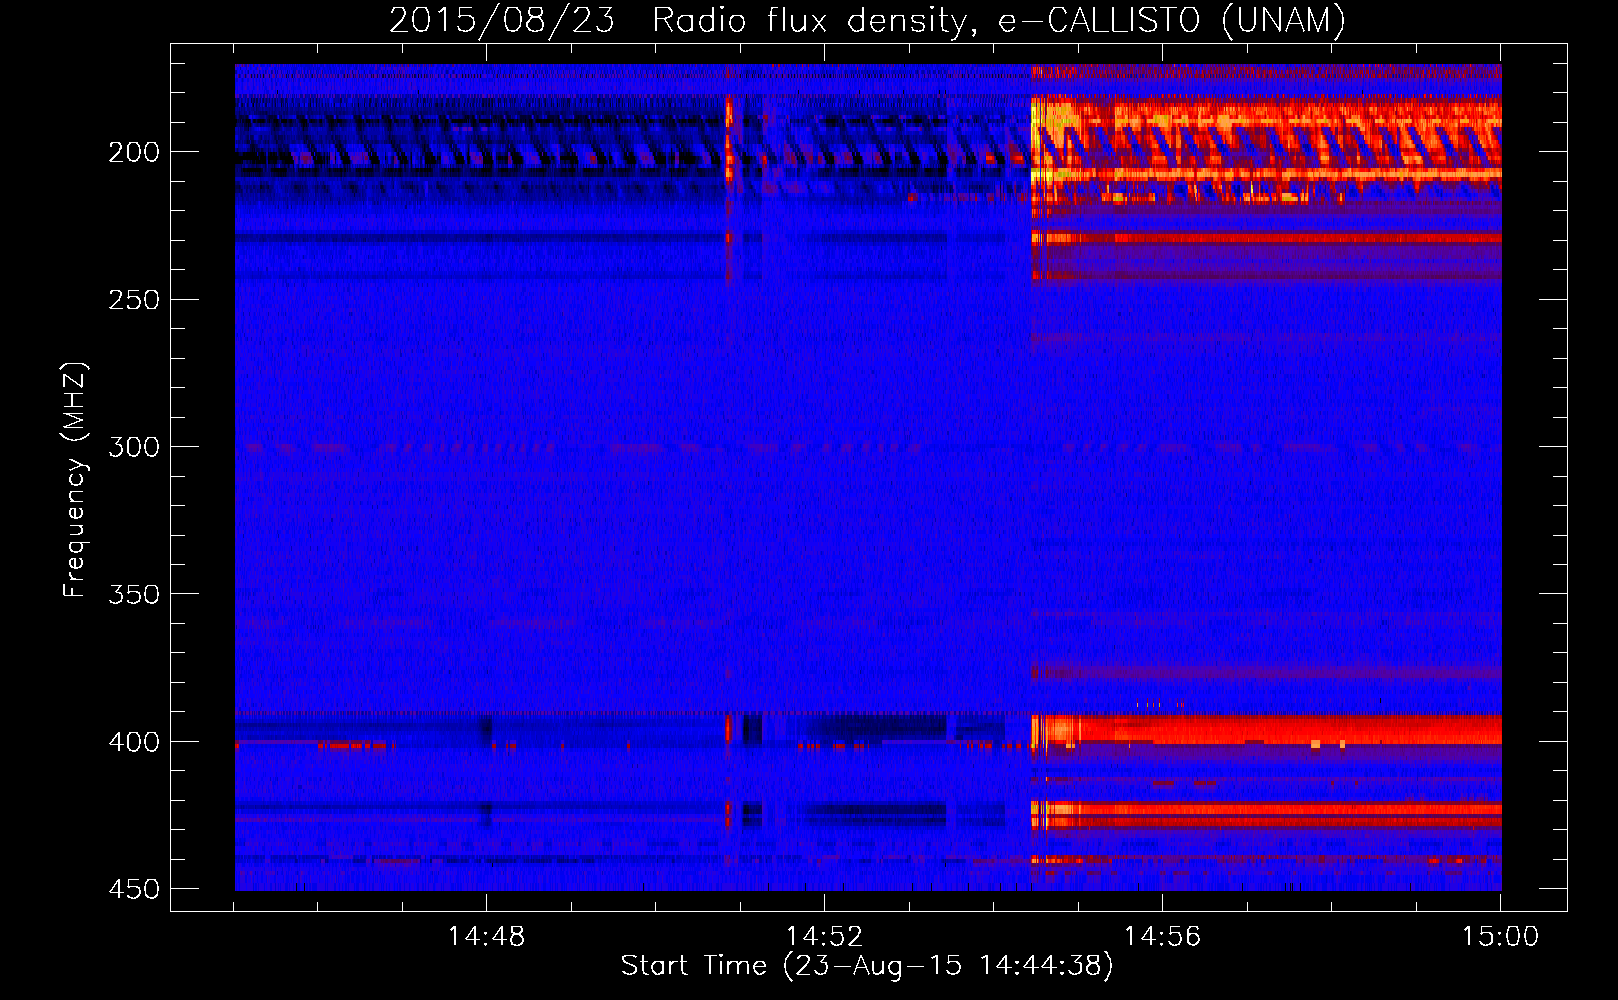
Task: Click the 250 frequency tick label
Action: (133, 300)
